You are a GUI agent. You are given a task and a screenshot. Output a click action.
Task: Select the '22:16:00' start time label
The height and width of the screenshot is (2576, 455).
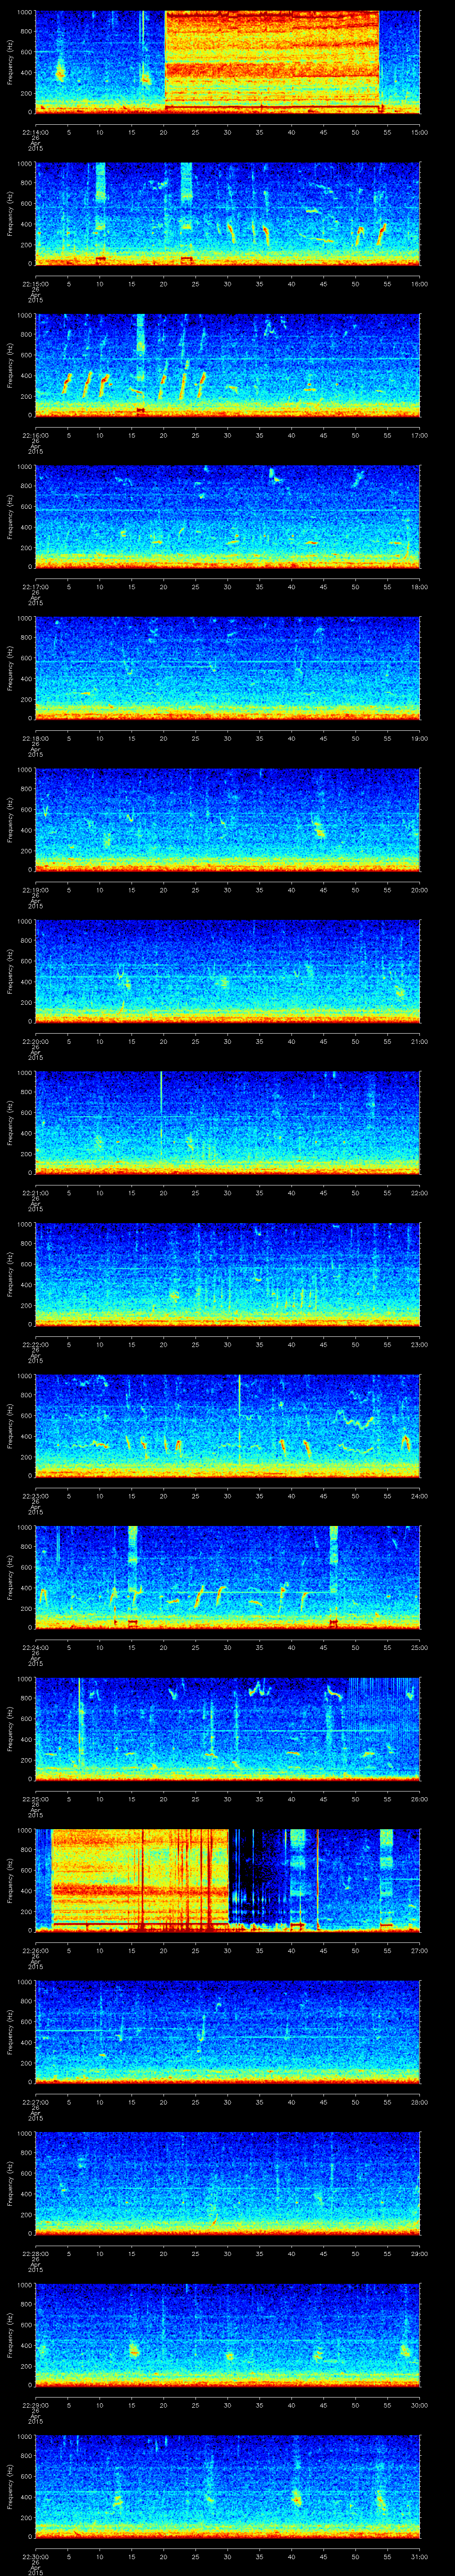pos(35,435)
